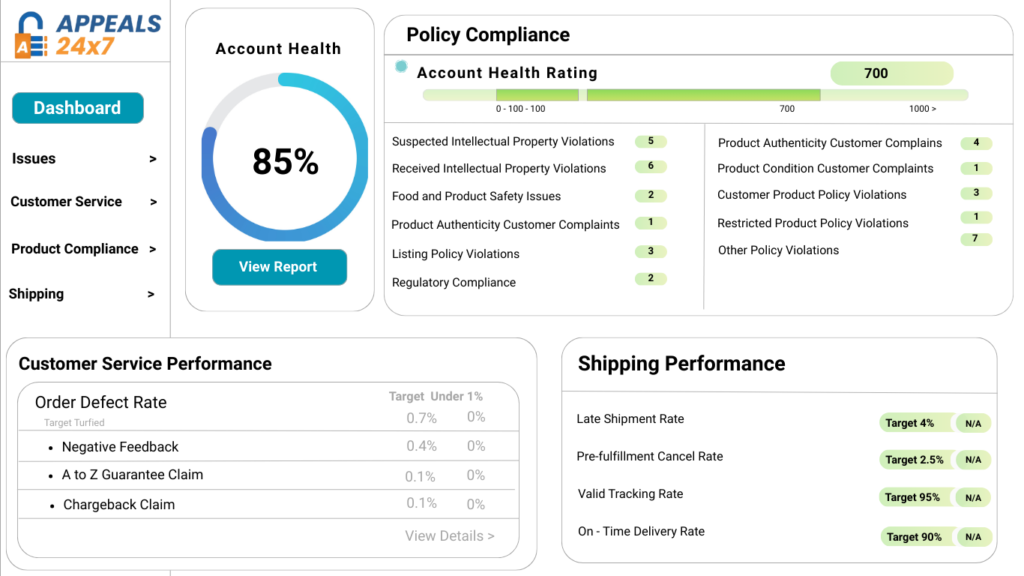Select the Chargeback Claim row

click(x=119, y=505)
